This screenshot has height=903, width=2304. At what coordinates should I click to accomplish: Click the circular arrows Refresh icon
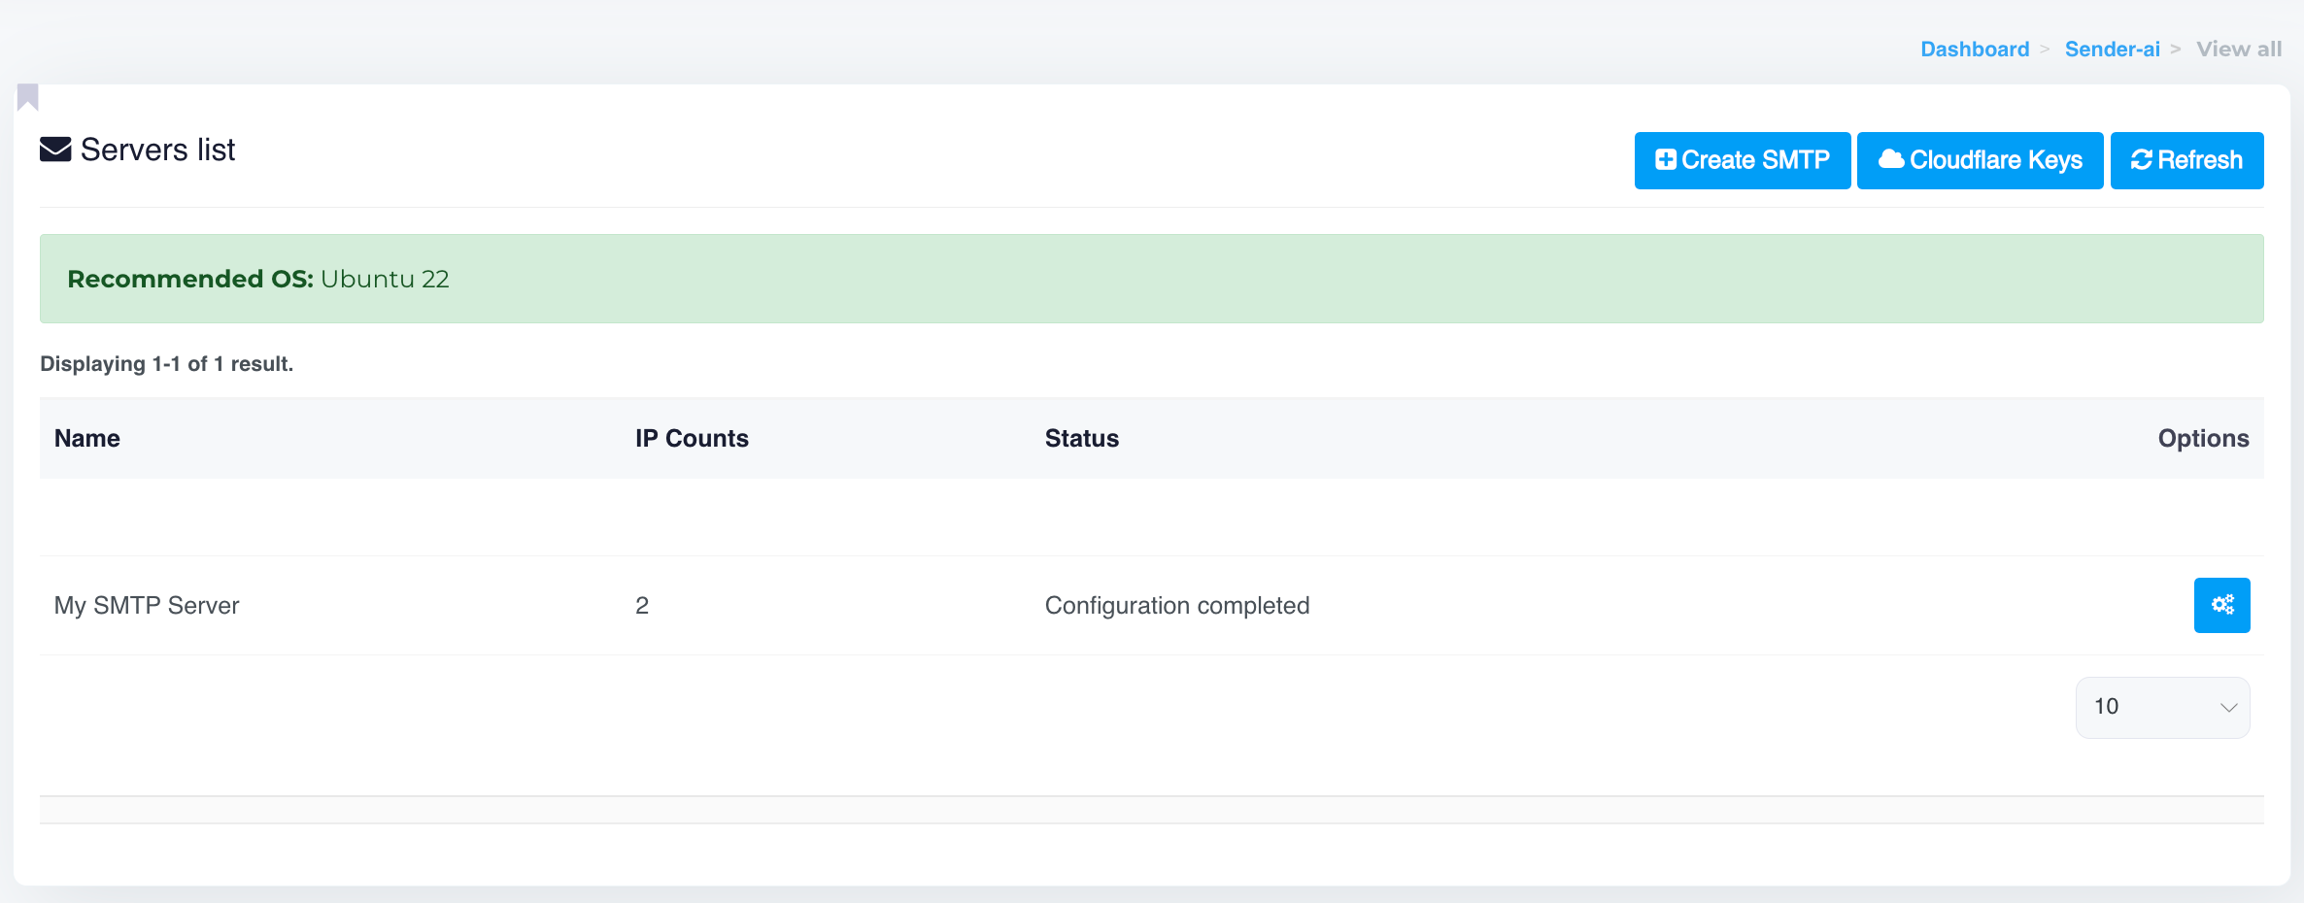2141,160
